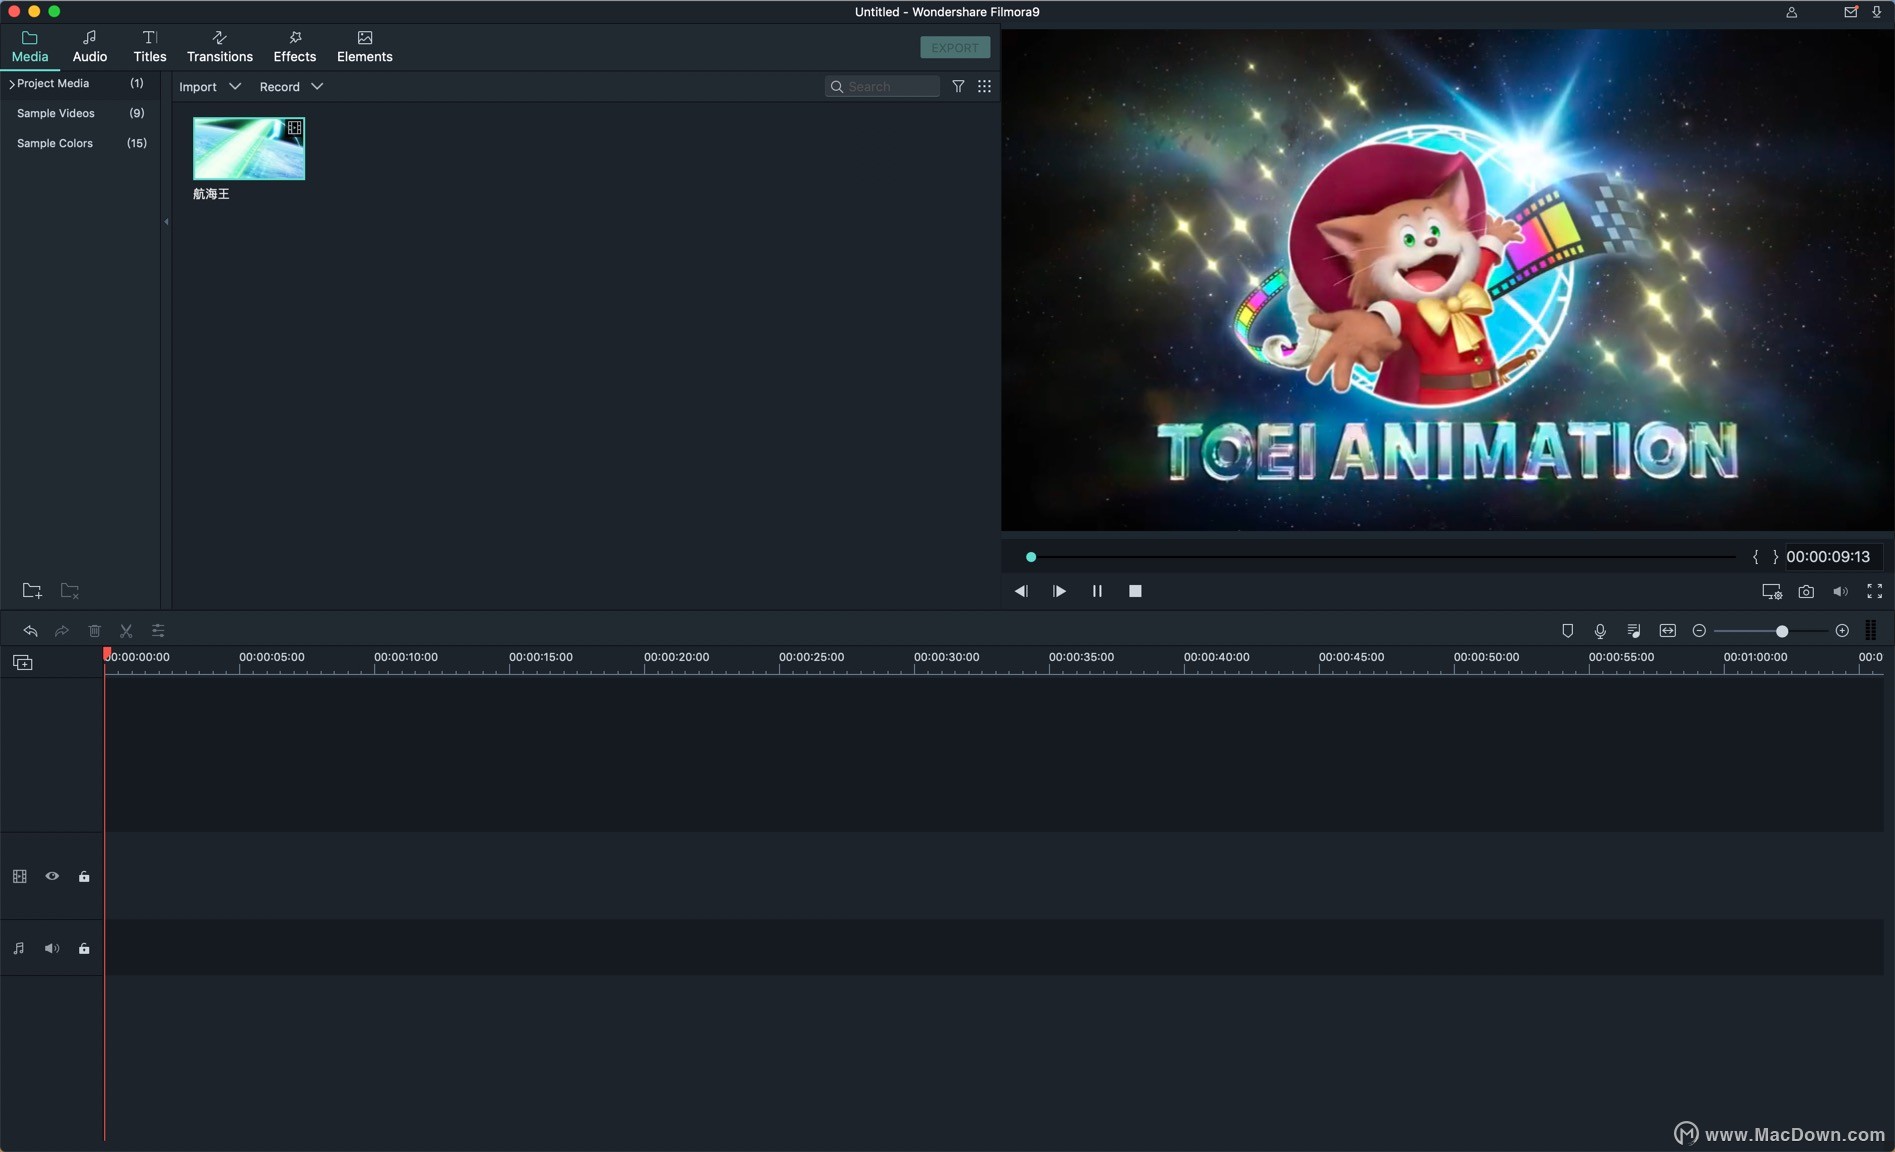The image size is (1895, 1152).
Task: Click the add new folder icon
Action: point(32,591)
